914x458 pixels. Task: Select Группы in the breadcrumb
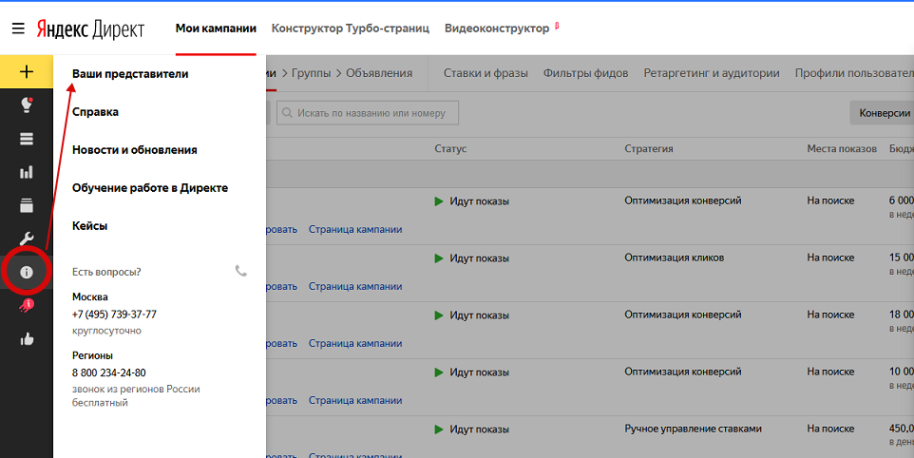pos(311,73)
